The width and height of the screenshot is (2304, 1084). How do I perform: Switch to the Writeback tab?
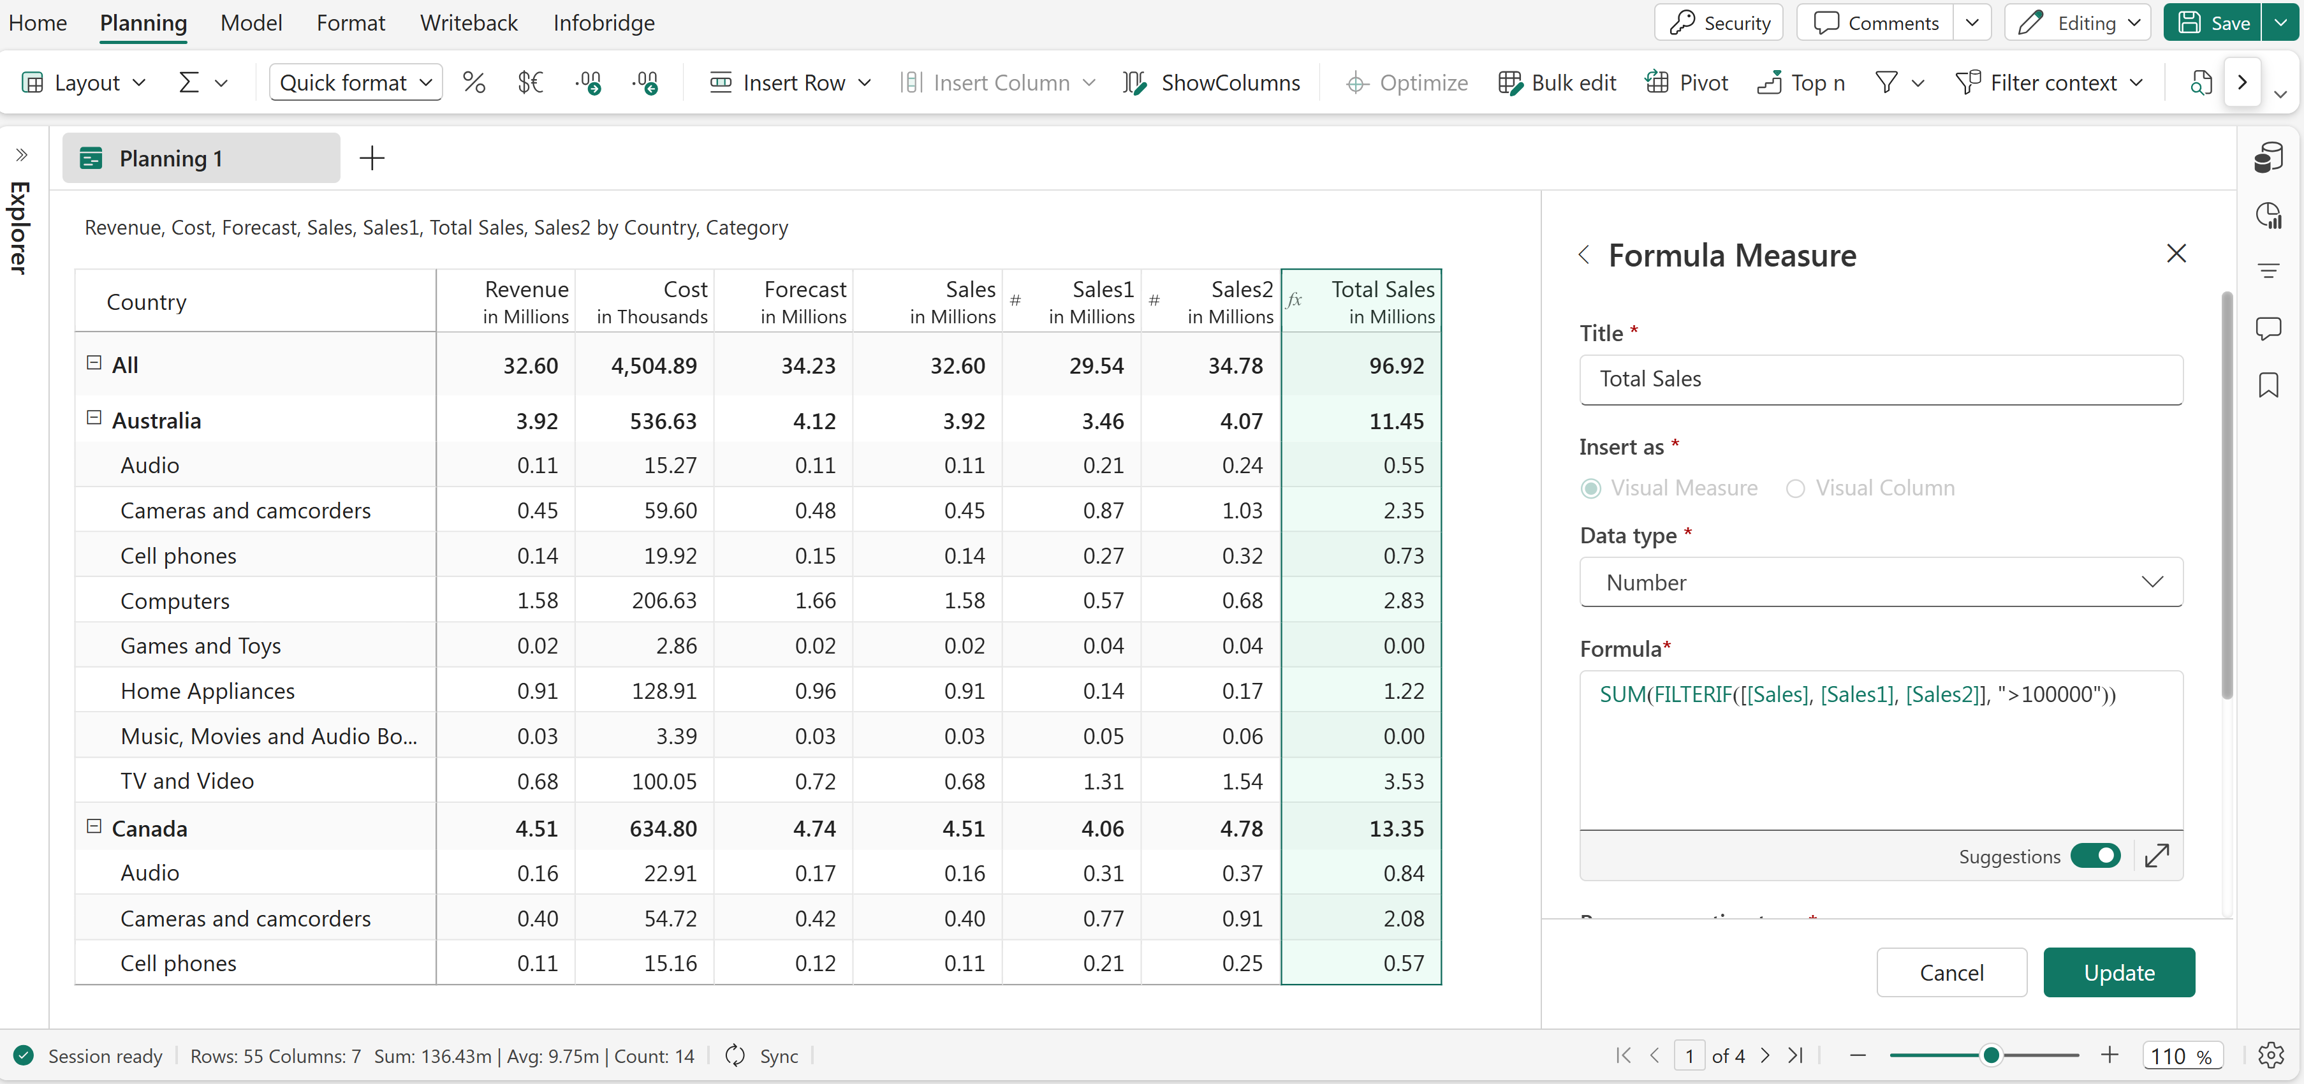click(x=469, y=22)
